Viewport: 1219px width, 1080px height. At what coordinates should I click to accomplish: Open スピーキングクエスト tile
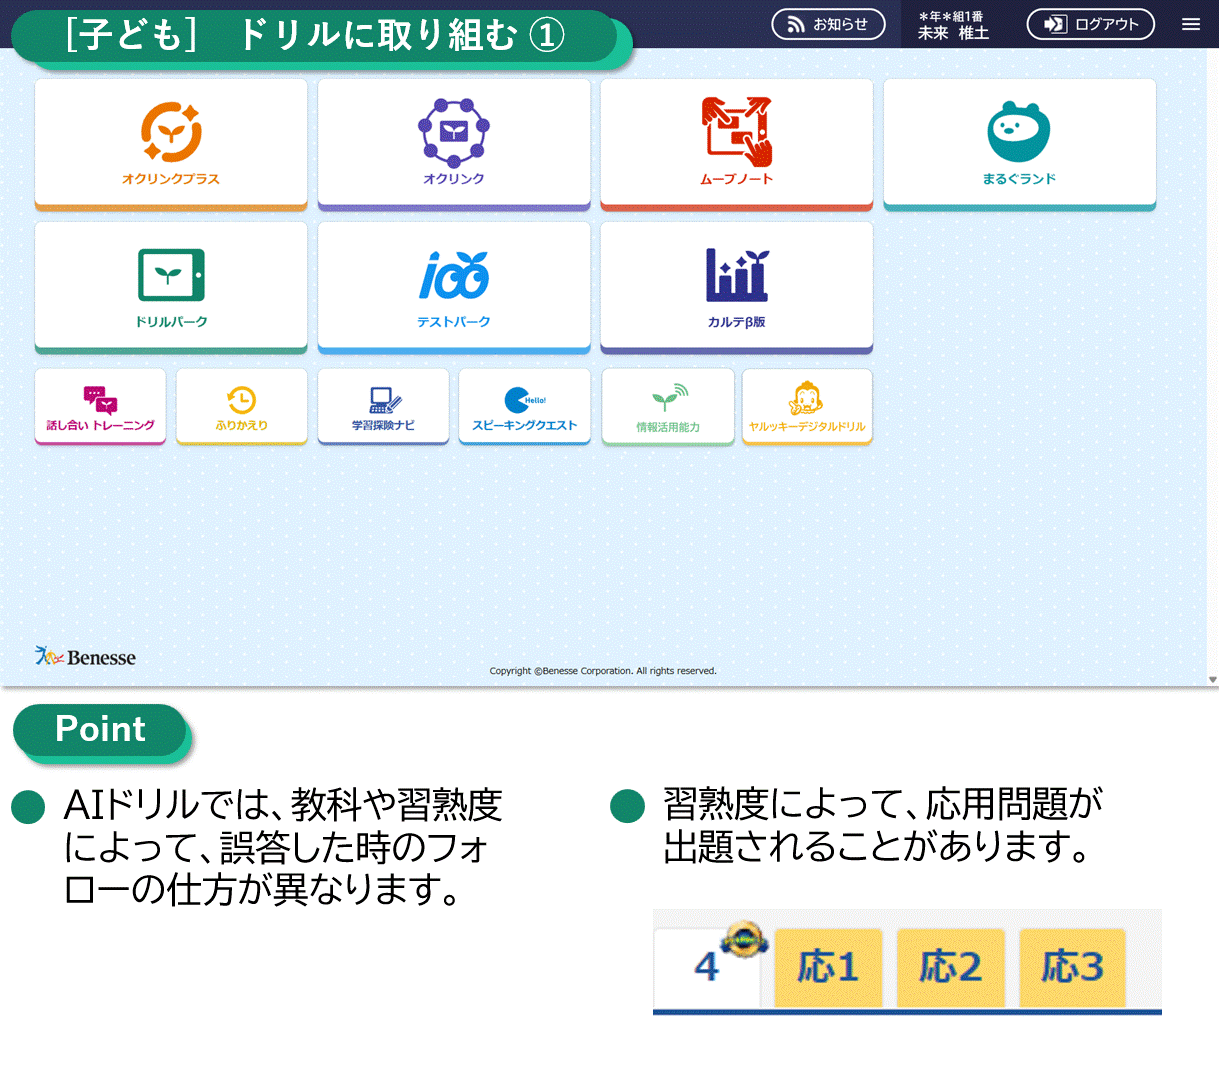click(x=525, y=406)
